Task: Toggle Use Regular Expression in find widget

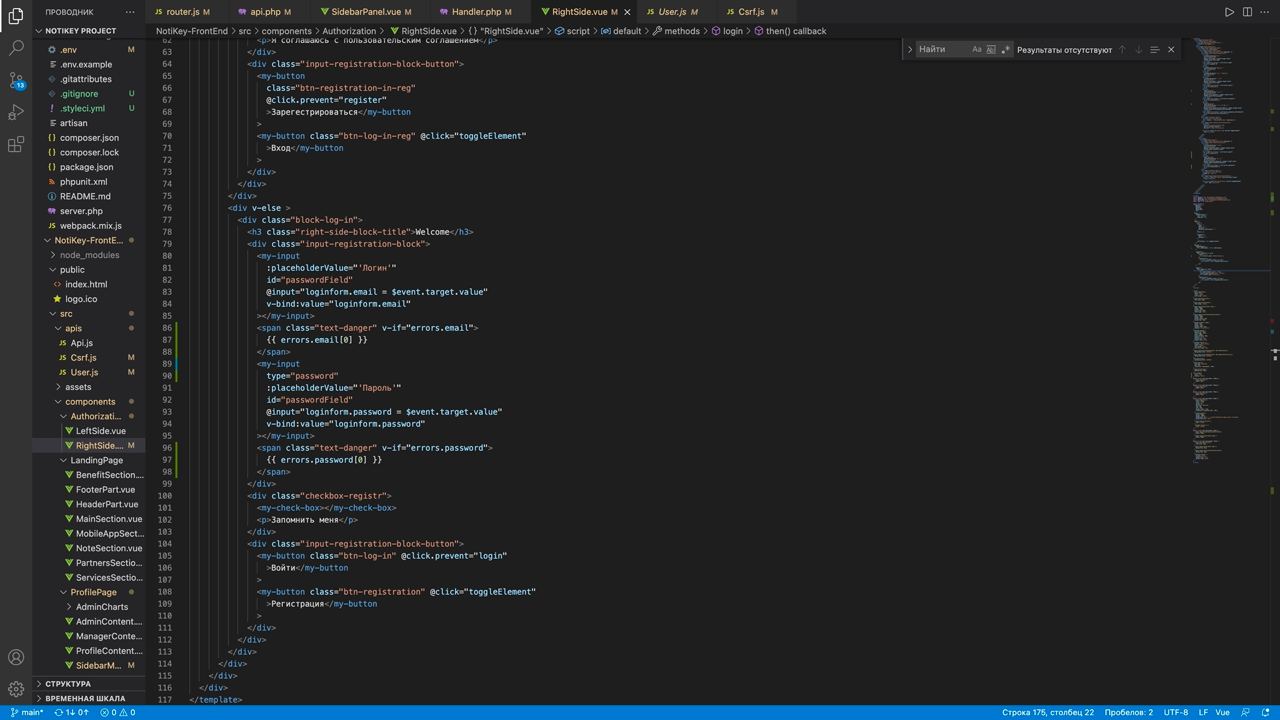Action: 1005,49
